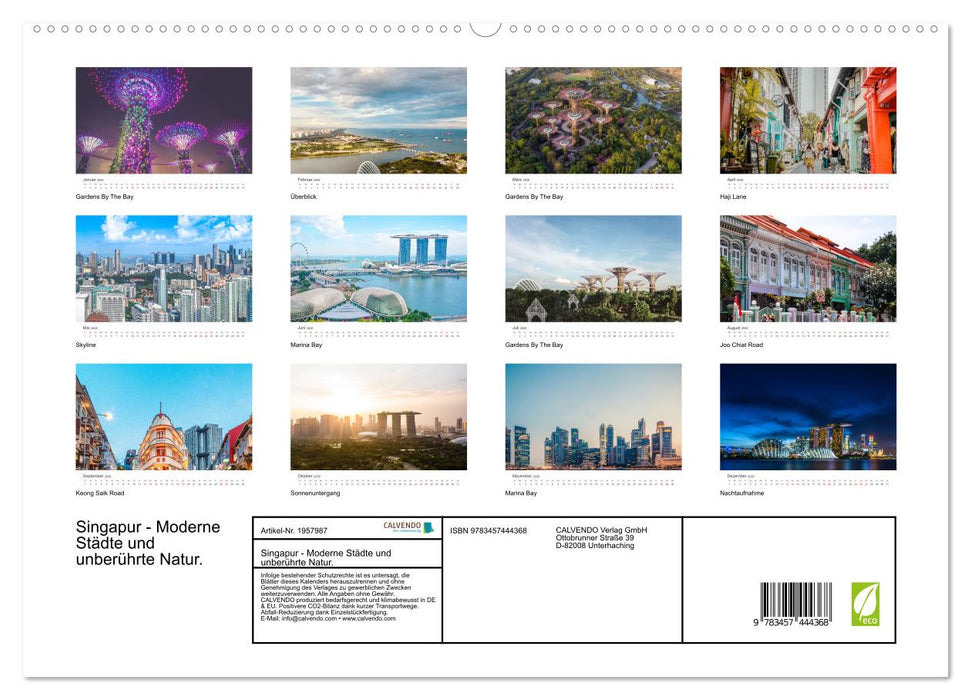The height and width of the screenshot is (700, 971).
Task: Click the www.calvendo.com web address
Action: click(367, 618)
